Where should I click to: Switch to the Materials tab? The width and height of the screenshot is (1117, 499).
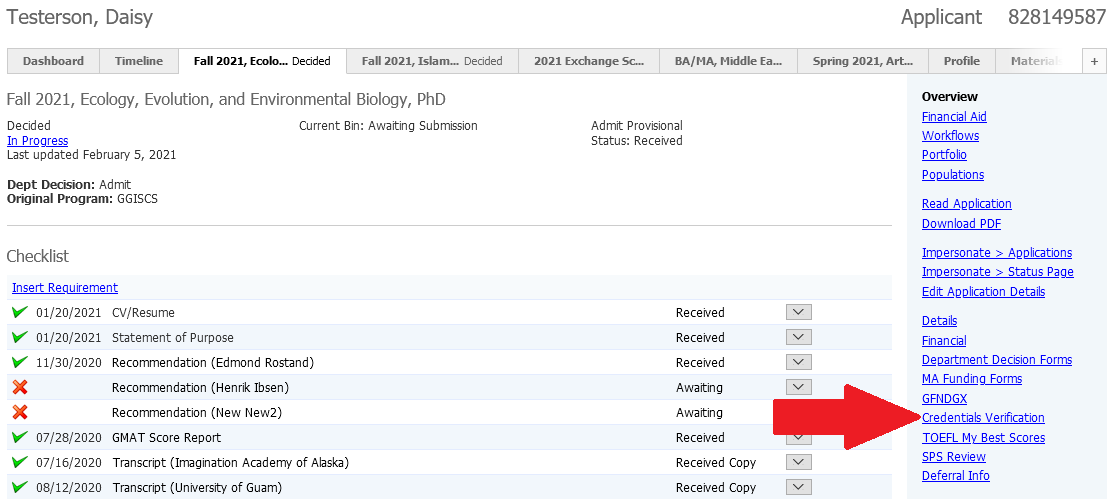point(1036,61)
